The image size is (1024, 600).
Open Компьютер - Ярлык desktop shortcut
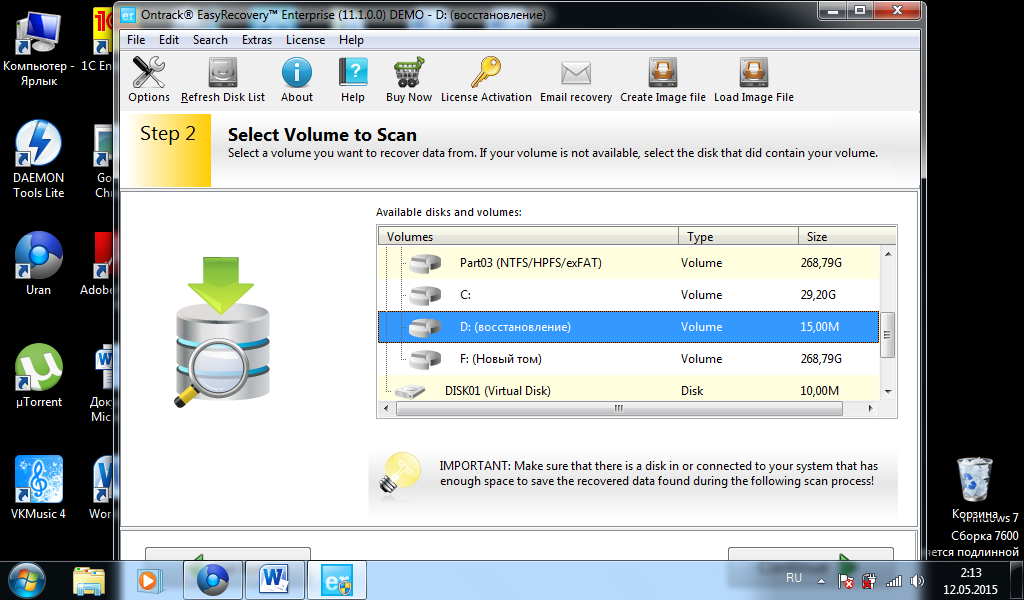(x=39, y=49)
